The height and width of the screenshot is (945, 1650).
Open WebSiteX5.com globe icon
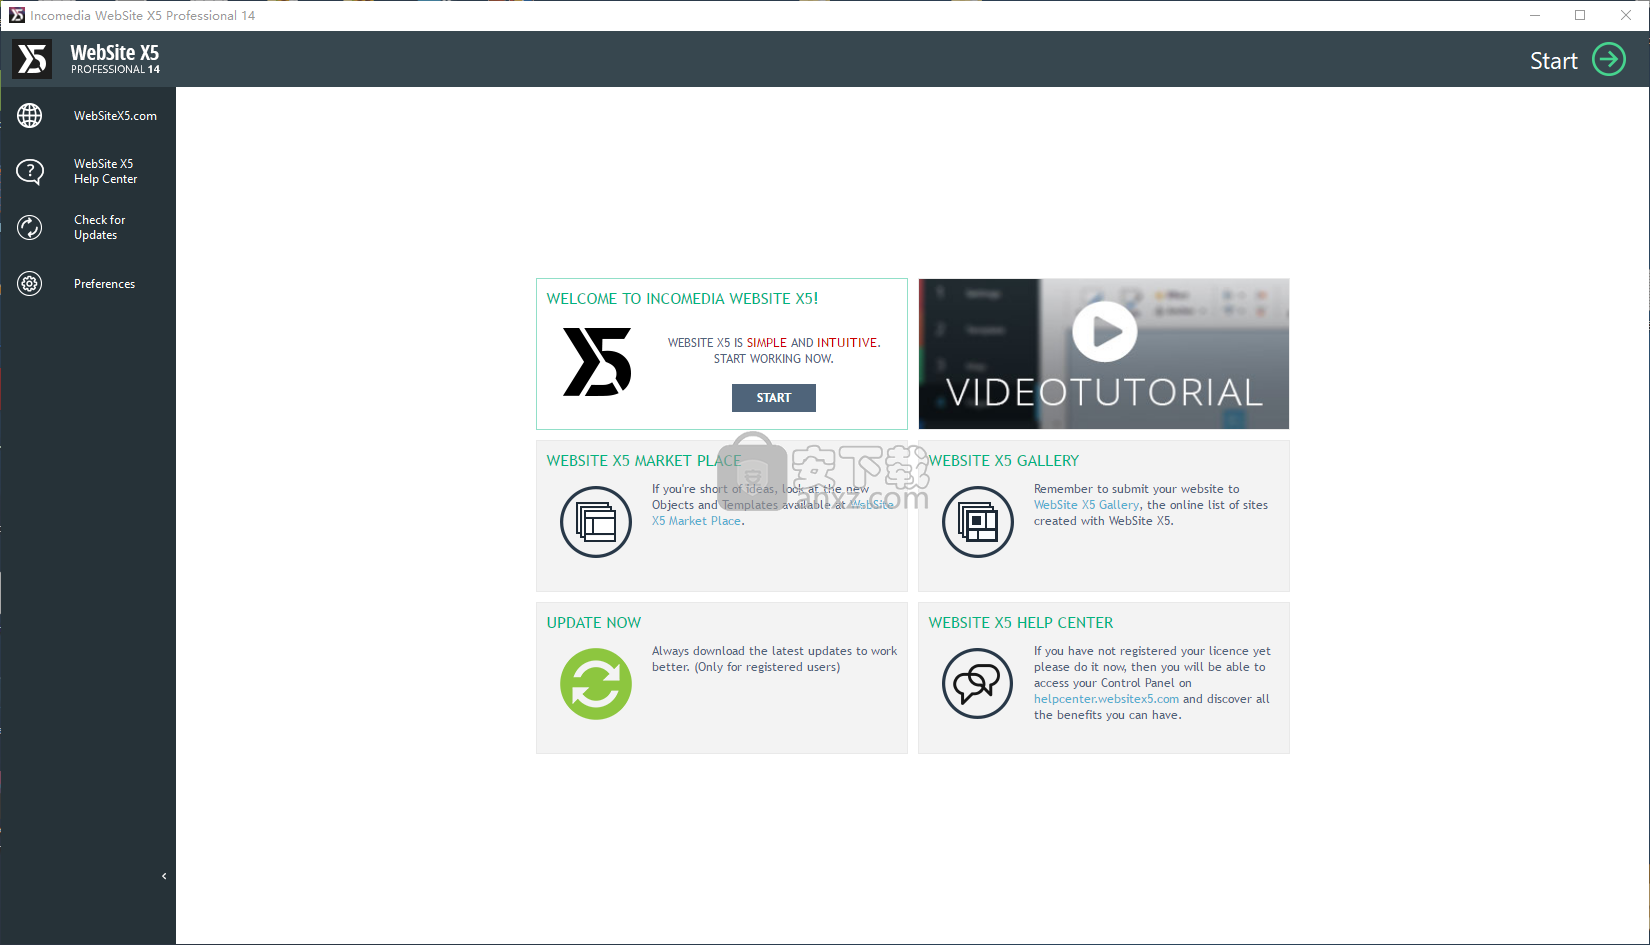30,116
